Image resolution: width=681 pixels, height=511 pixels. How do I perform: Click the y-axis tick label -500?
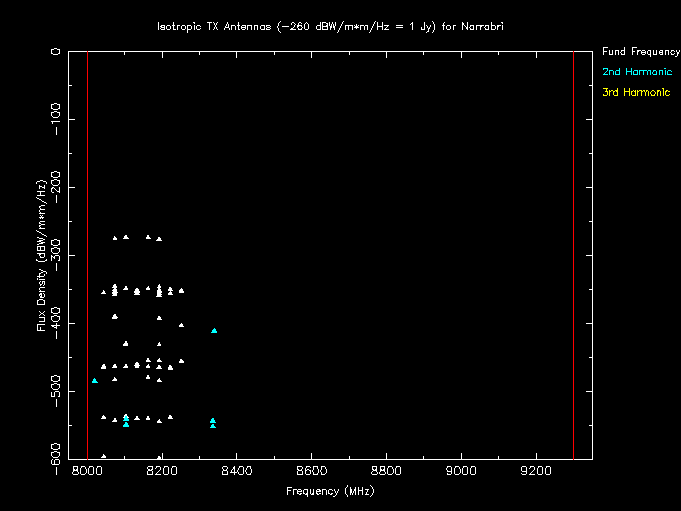coord(55,391)
